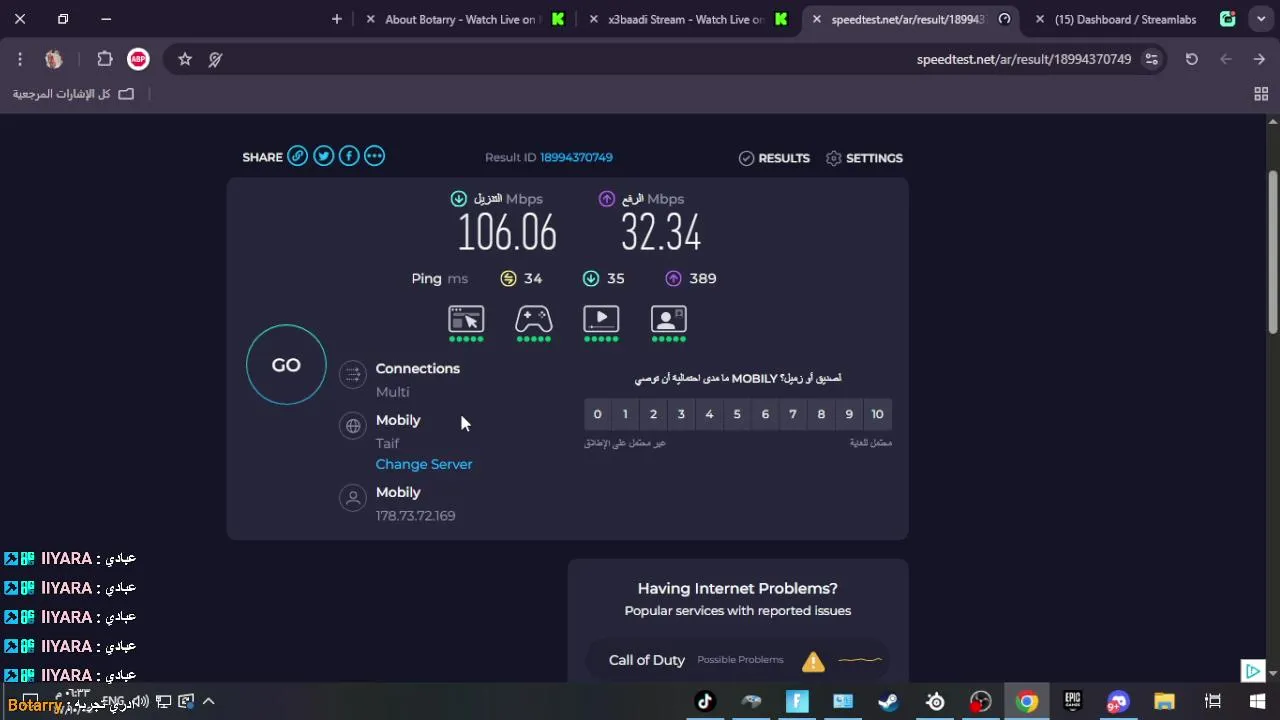The height and width of the screenshot is (720, 1280).
Task: Reload the page
Action: click(1191, 59)
